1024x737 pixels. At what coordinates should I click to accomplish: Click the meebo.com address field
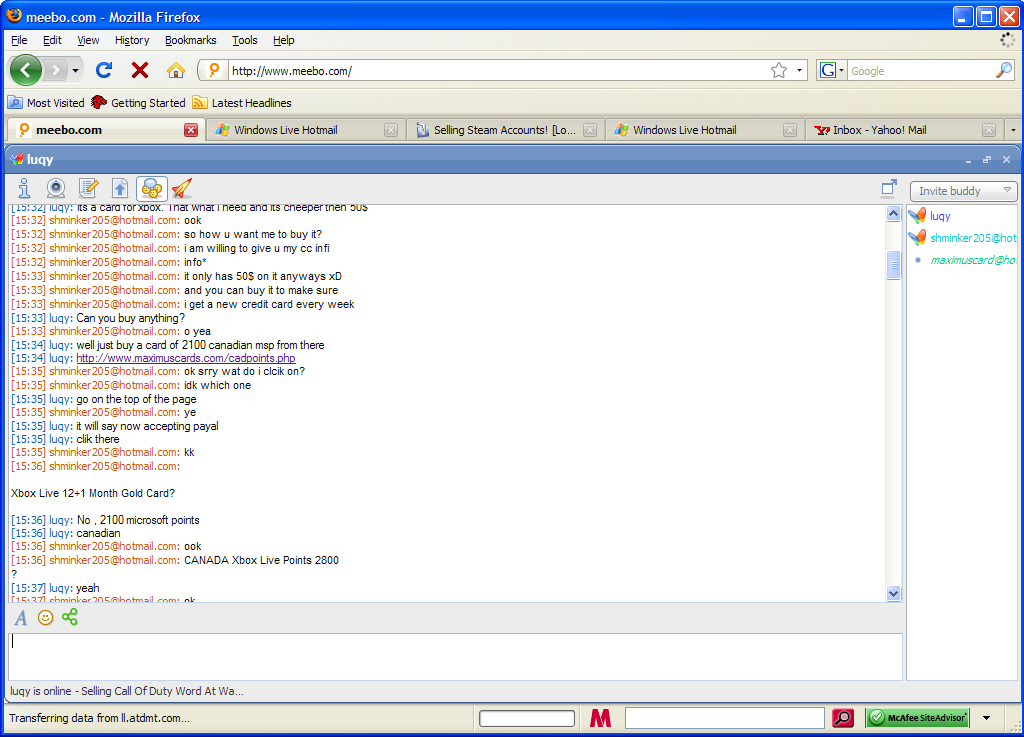[x=496, y=71]
